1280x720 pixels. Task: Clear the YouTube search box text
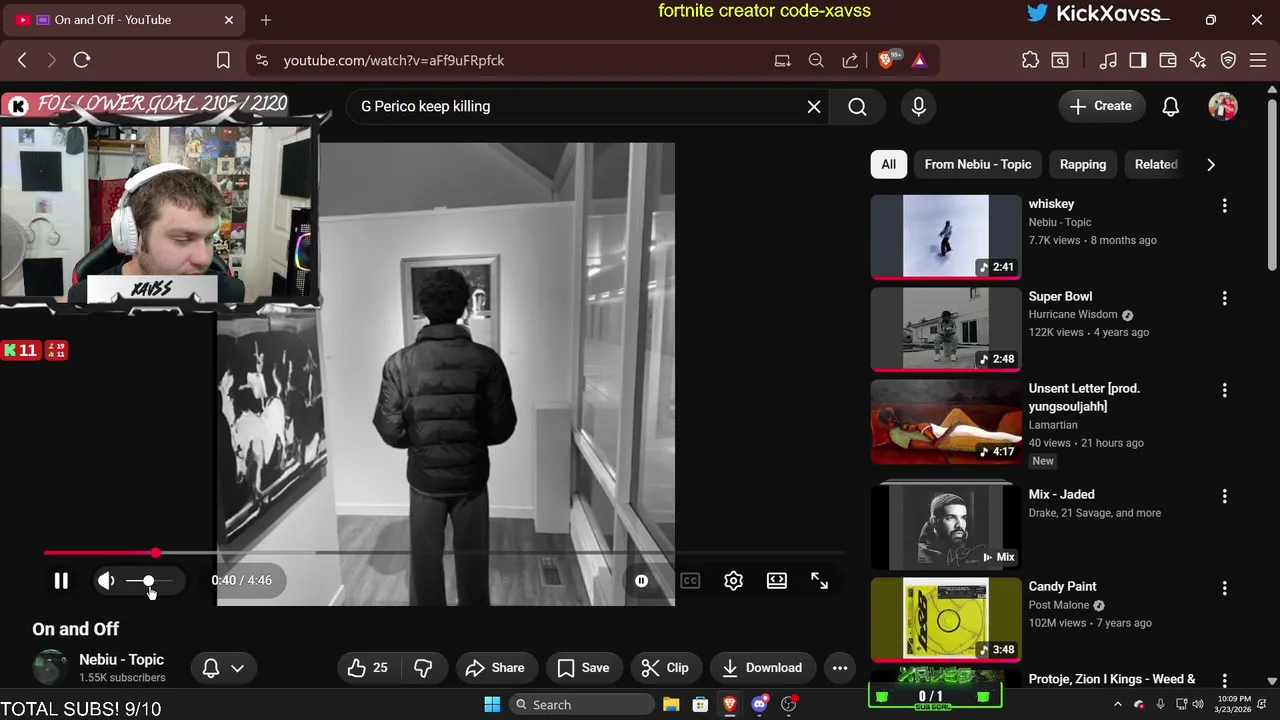(x=814, y=106)
